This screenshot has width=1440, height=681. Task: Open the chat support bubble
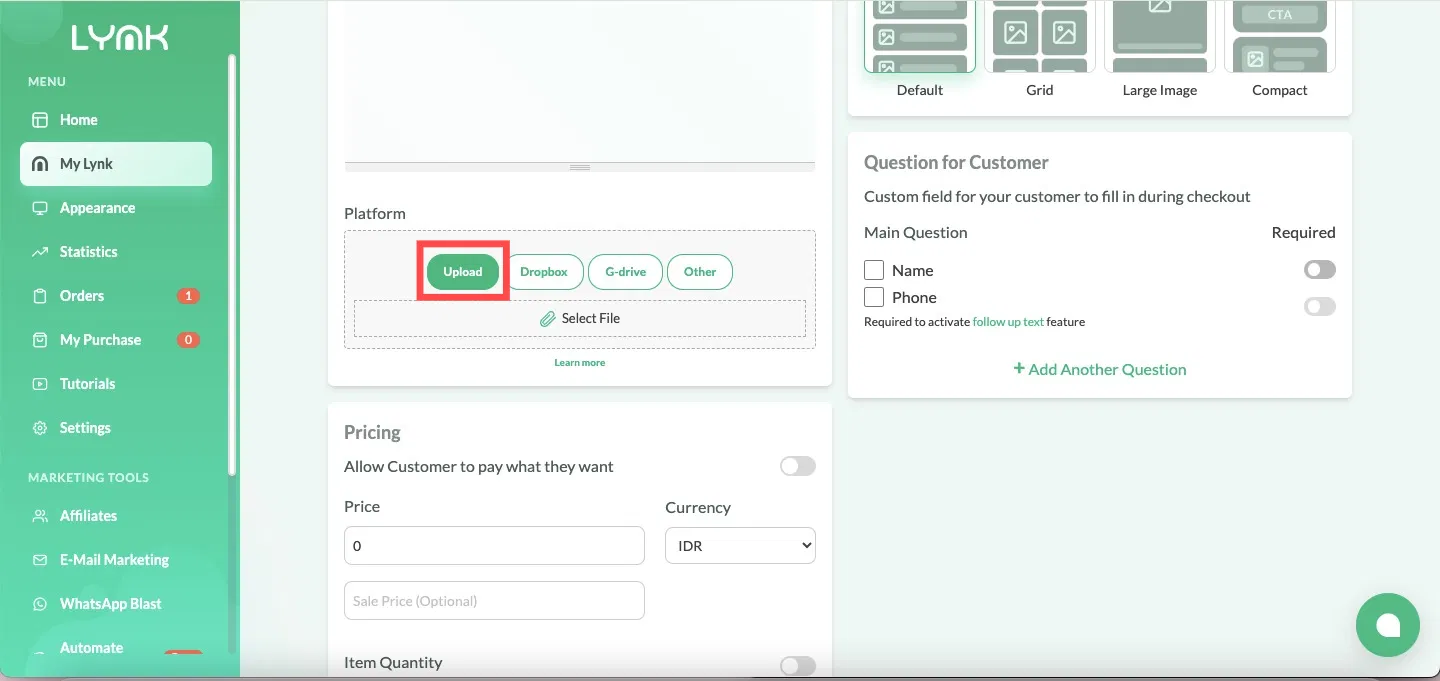click(x=1387, y=625)
